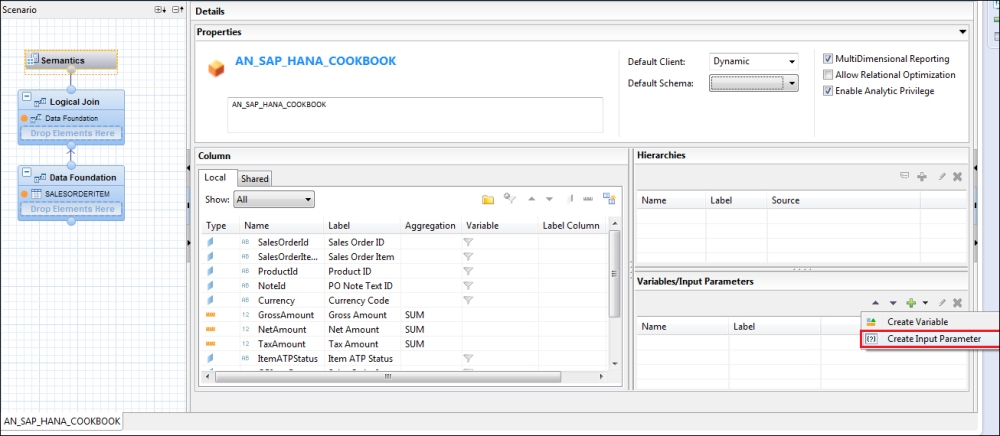
Task: Click the description text field in Properties
Action: tap(415, 115)
